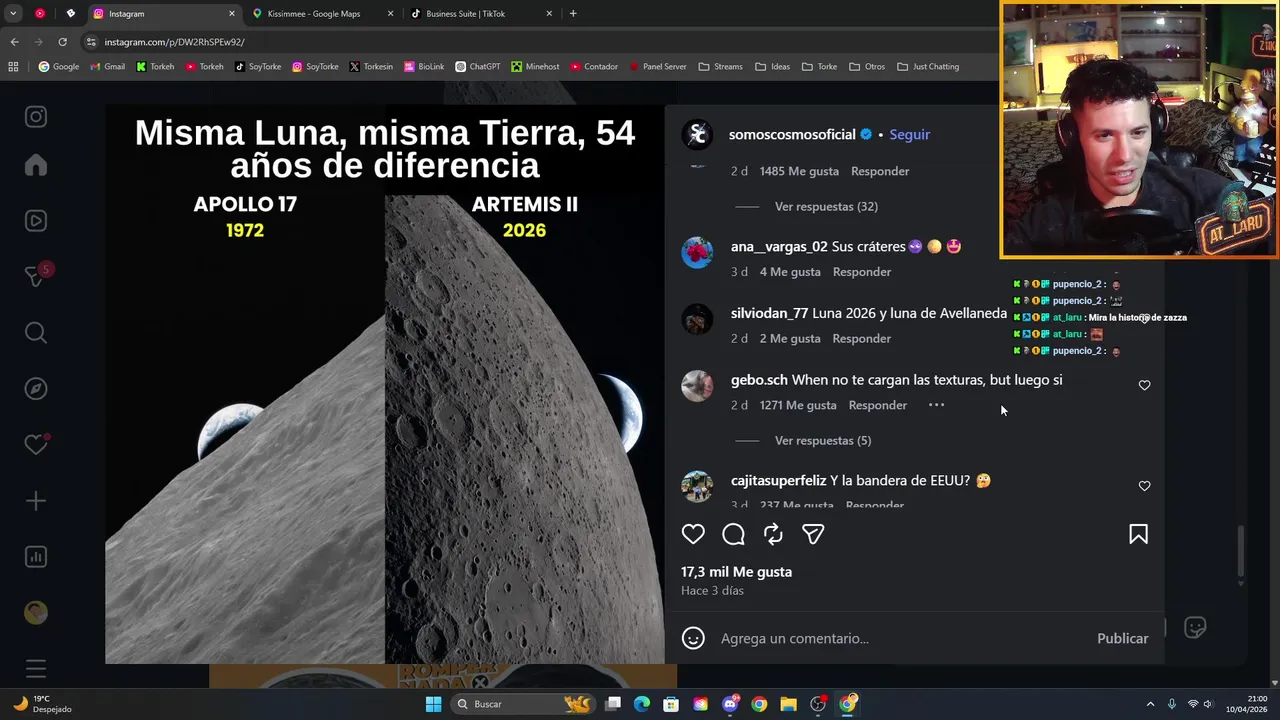Expand Ver respuestas (32)
This screenshot has width=1280, height=720.
tap(826, 206)
